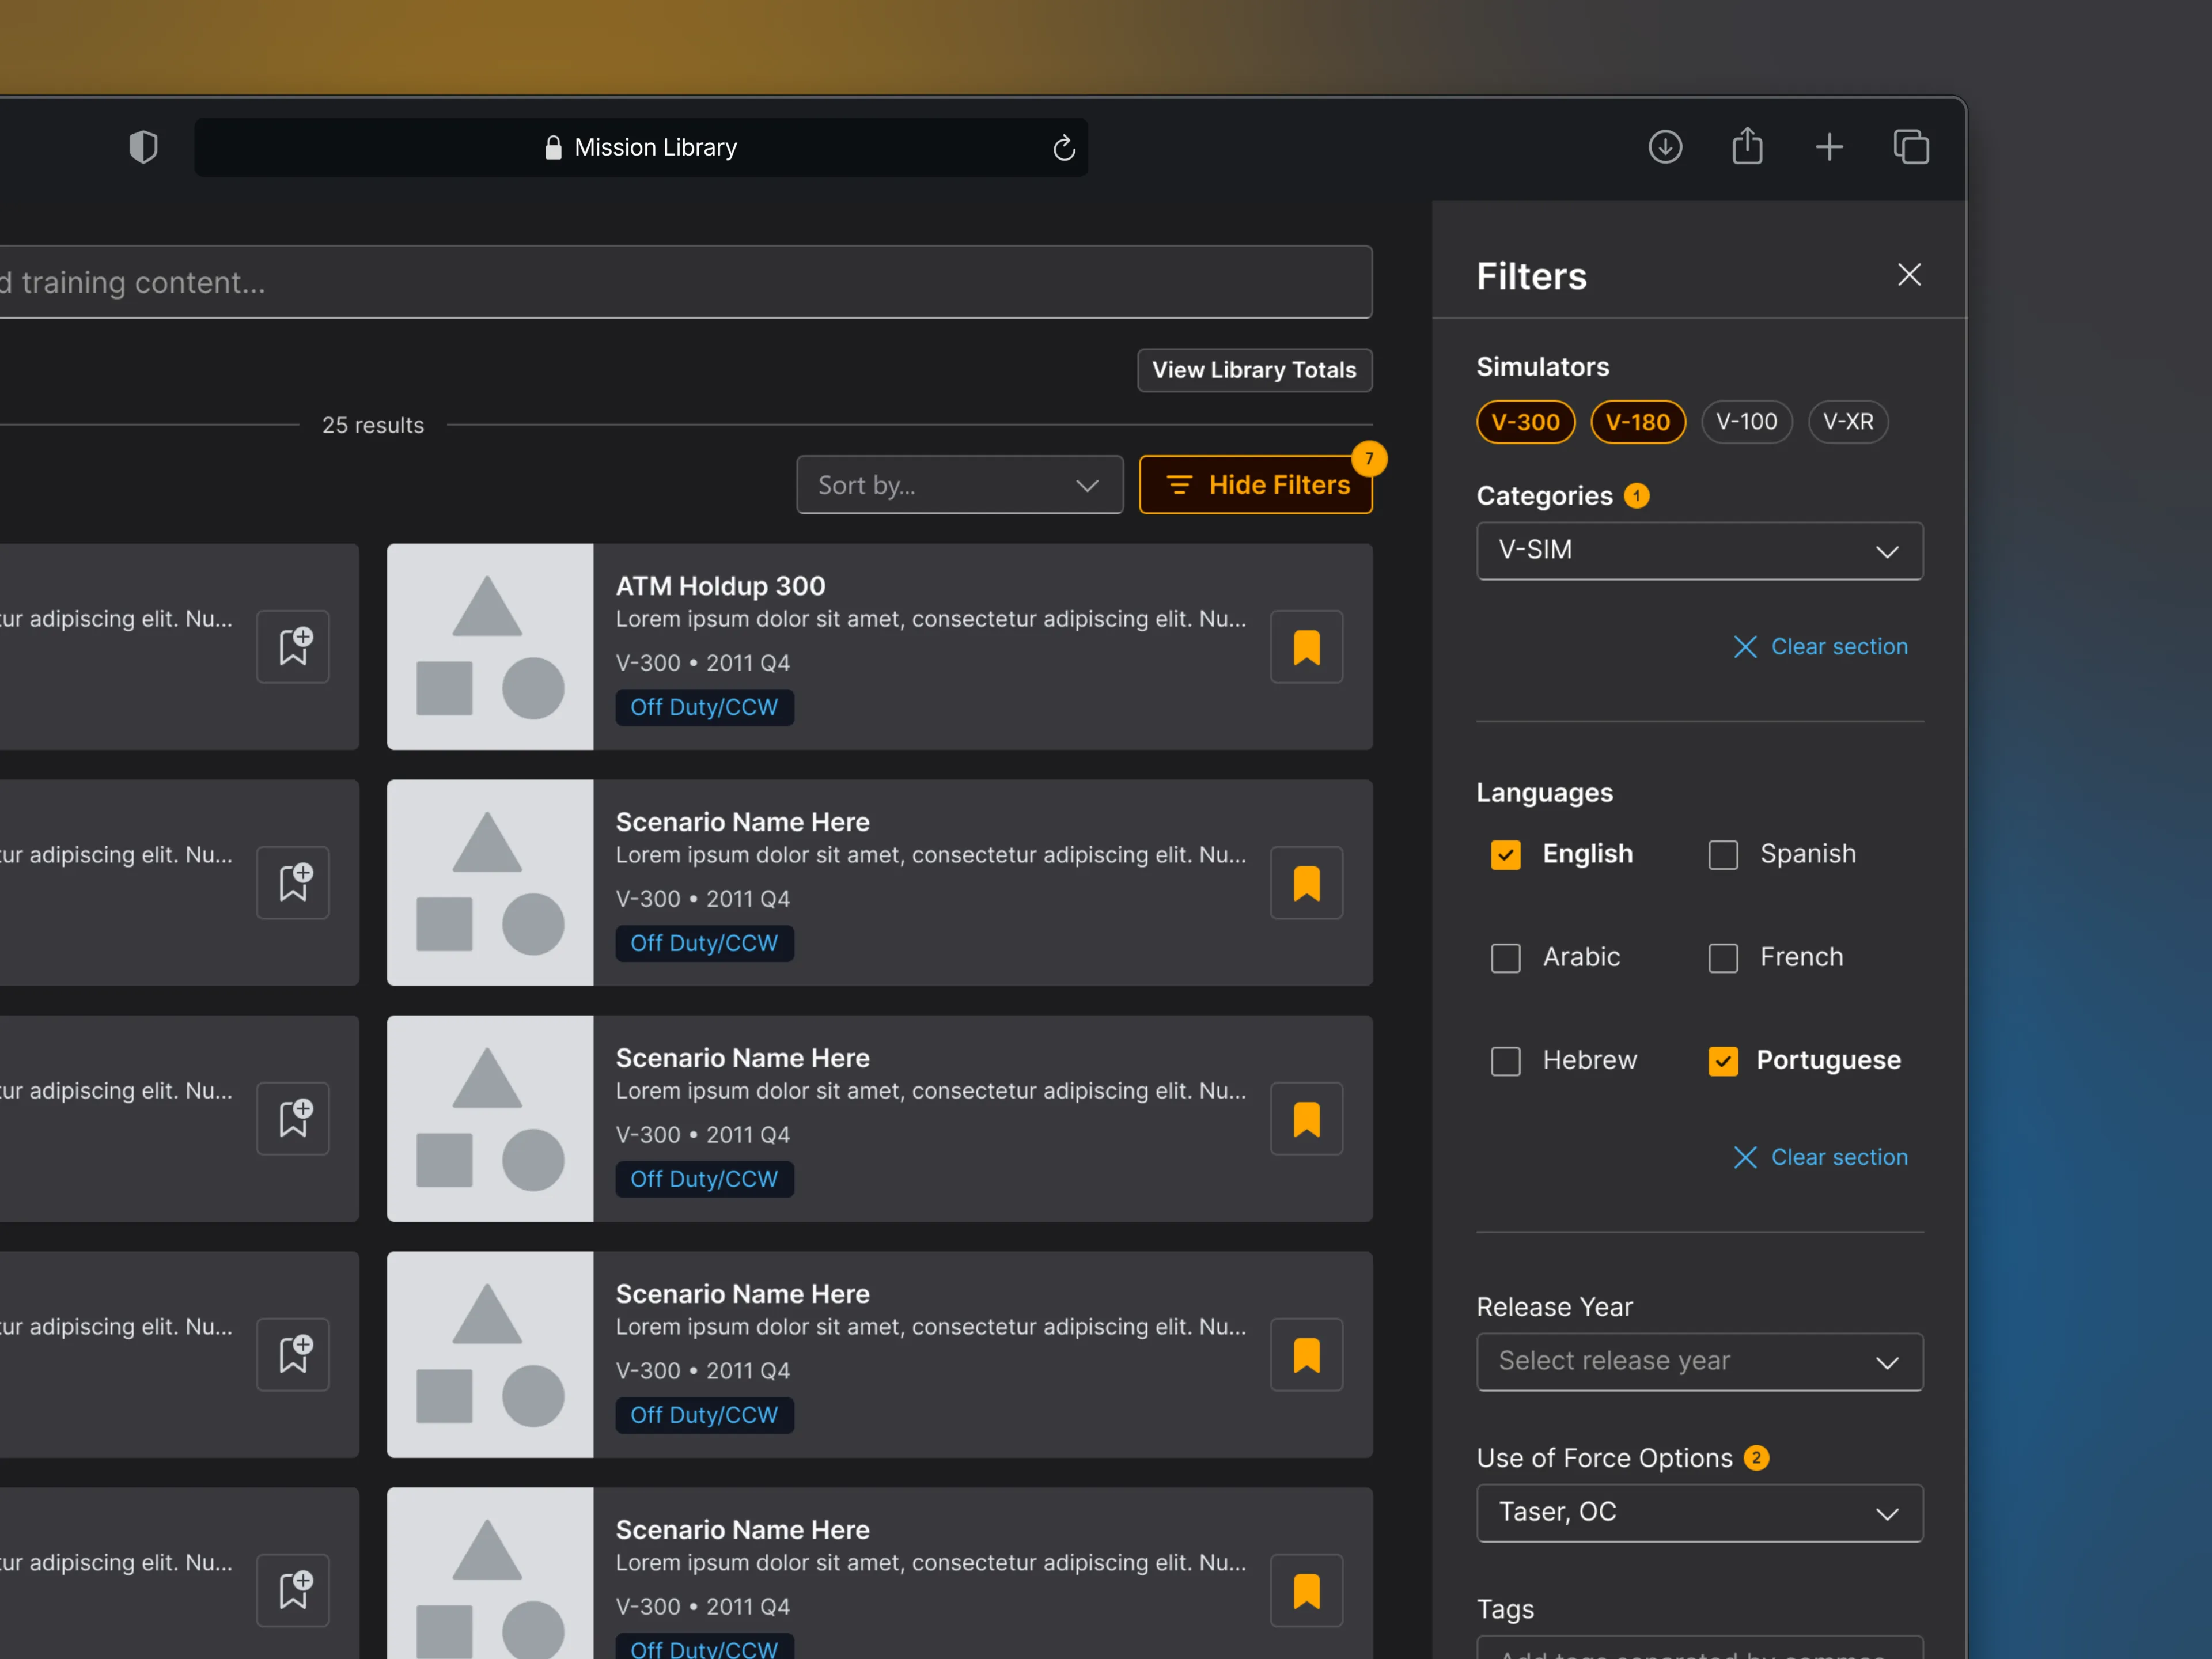Deselect the V-180 simulator chip
2212x1659 pixels.
point(1638,422)
